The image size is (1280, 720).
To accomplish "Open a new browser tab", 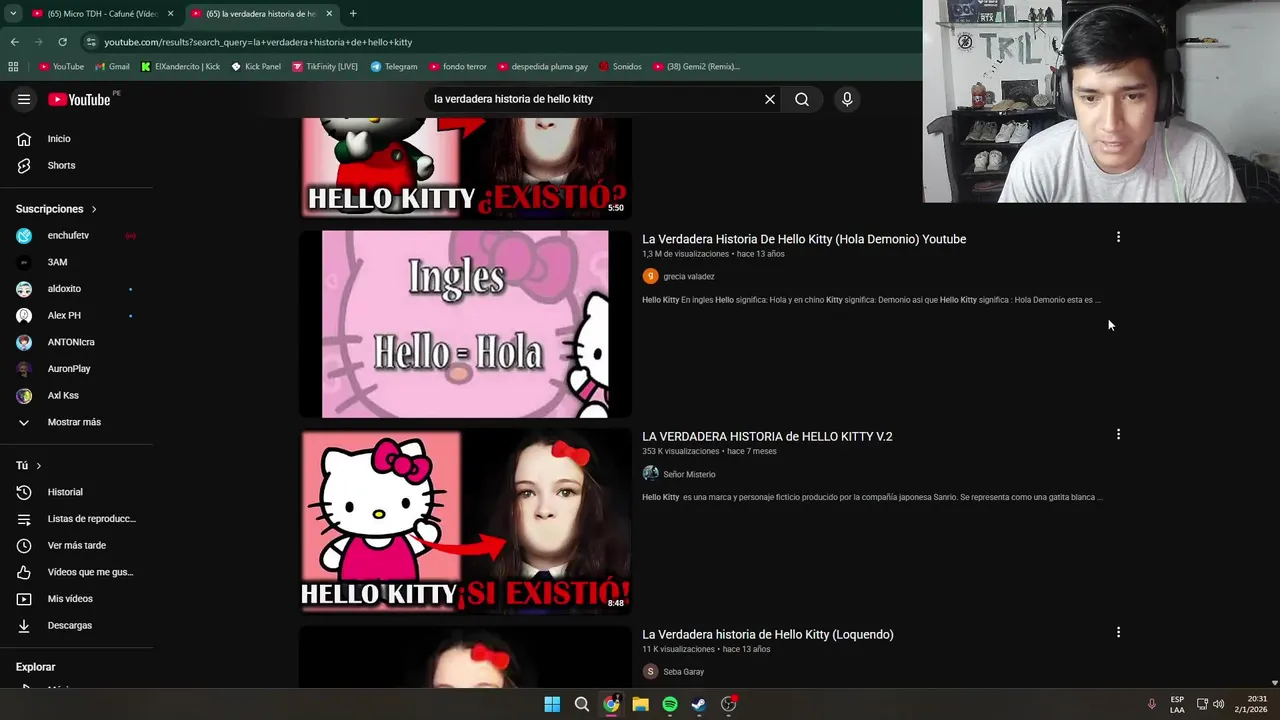I will (353, 14).
